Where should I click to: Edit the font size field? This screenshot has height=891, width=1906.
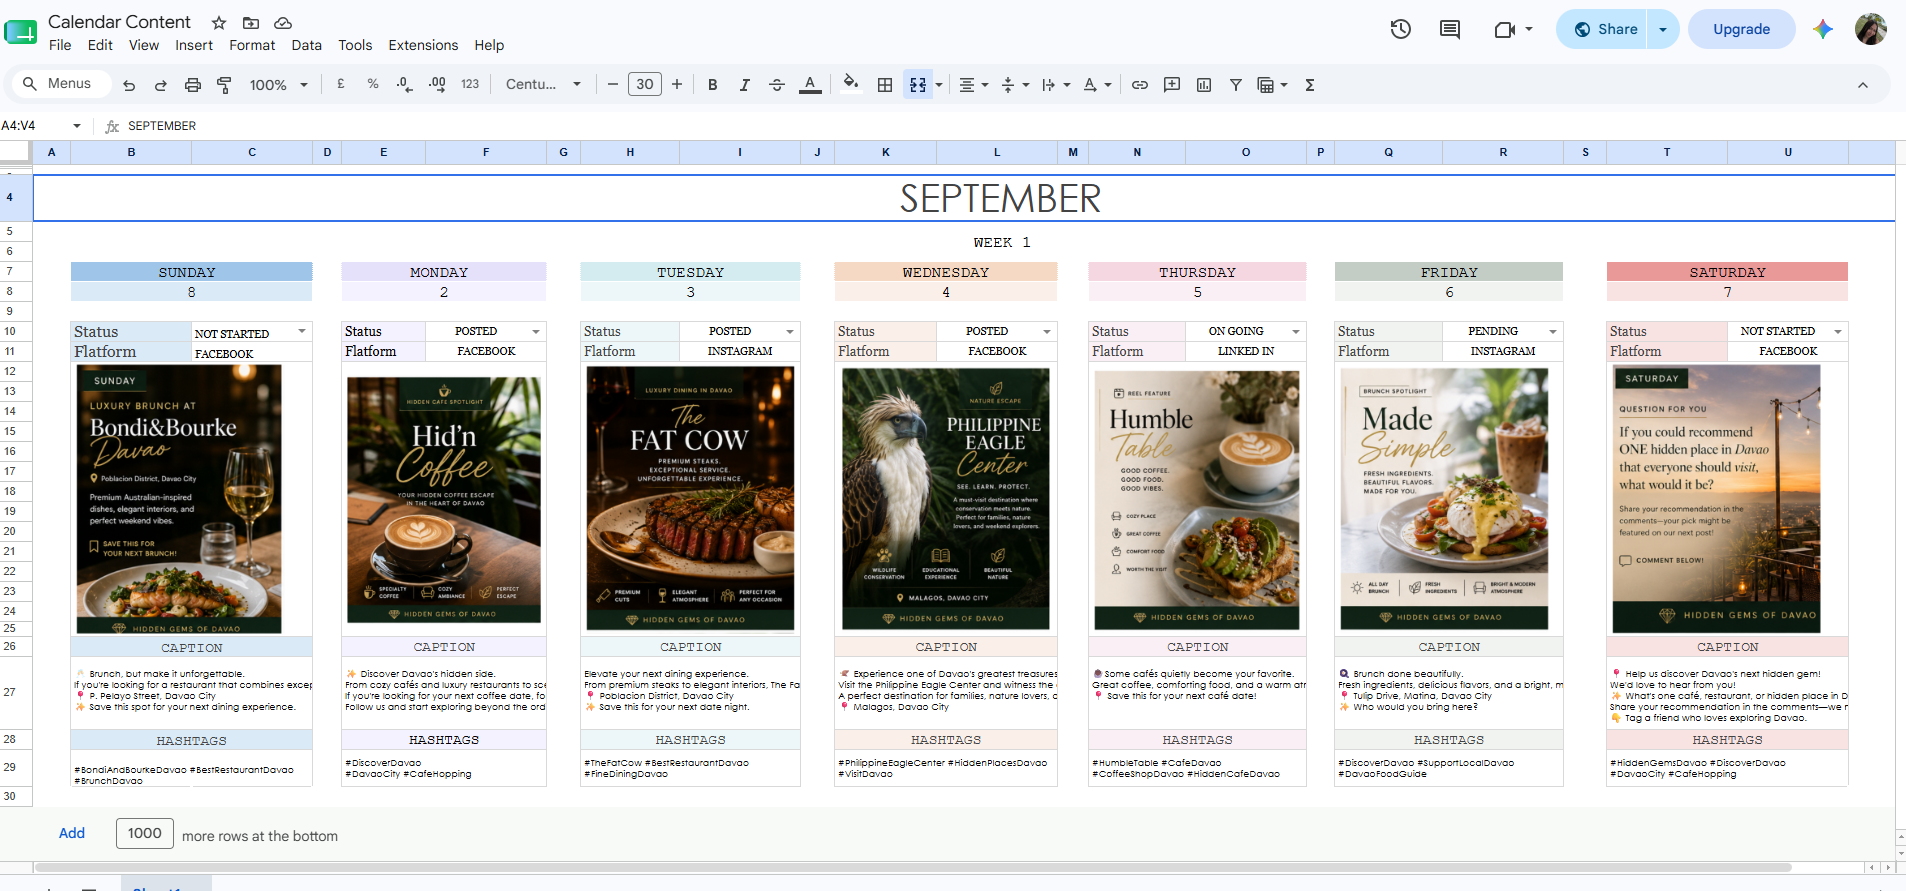[x=645, y=84]
